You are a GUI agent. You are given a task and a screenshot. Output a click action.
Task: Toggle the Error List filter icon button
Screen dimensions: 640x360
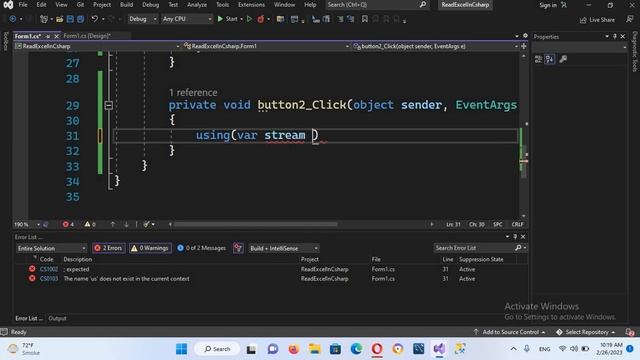[x=238, y=248]
